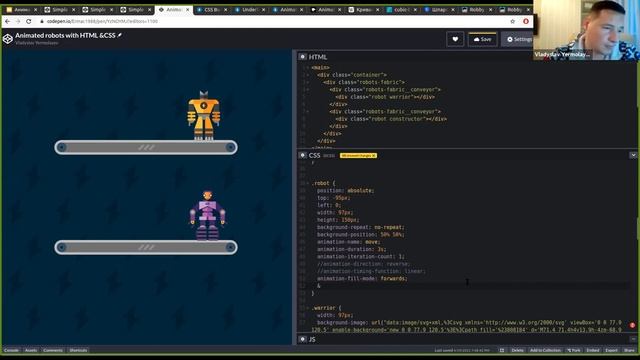Fold the div container HTML line
Image resolution: width=640 pixels, height=360 pixels.
[x=308, y=75]
